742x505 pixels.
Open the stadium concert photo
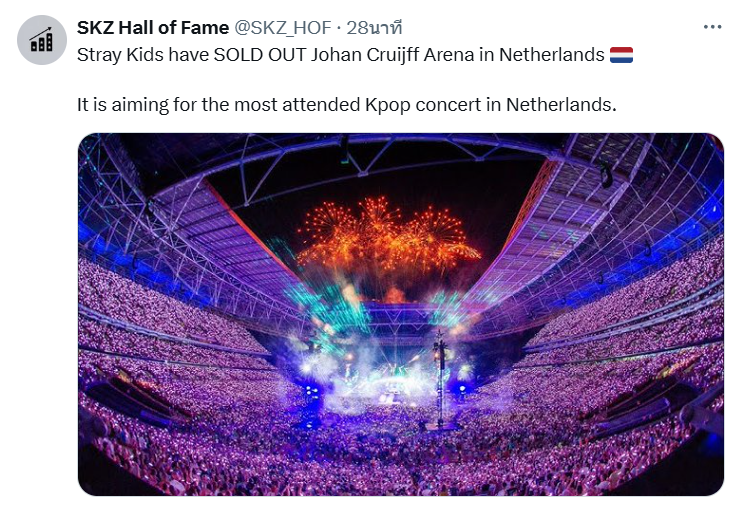pos(401,314)
